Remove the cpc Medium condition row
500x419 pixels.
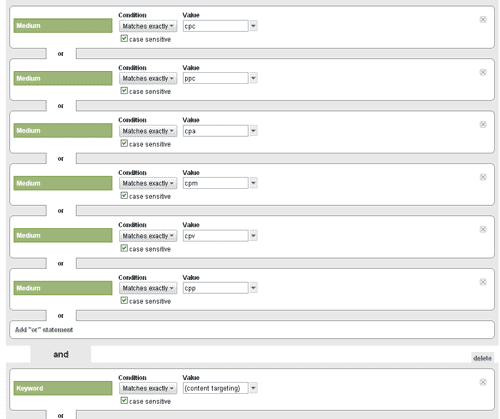pos(483,20)
